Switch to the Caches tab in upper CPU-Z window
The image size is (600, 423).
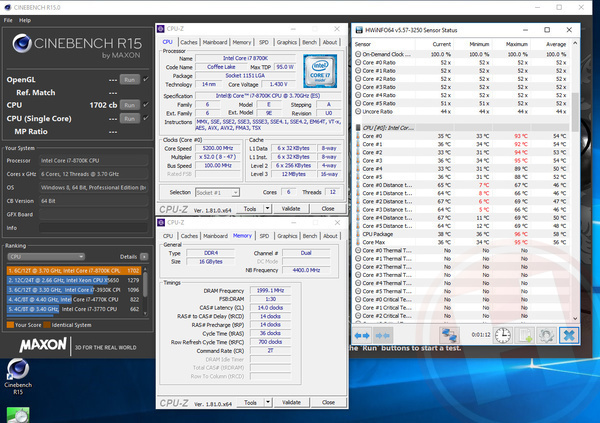(189, 42)
